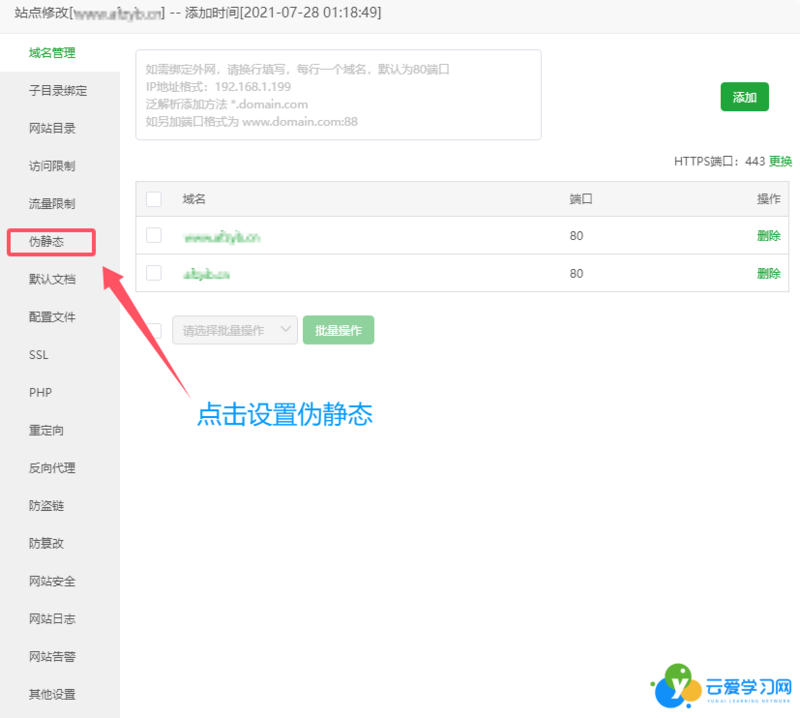Image resolution: width=800 pixels, height=718 pixels.
Task: Delete the first domain with port 80
Action: click(x=768, y=236)
